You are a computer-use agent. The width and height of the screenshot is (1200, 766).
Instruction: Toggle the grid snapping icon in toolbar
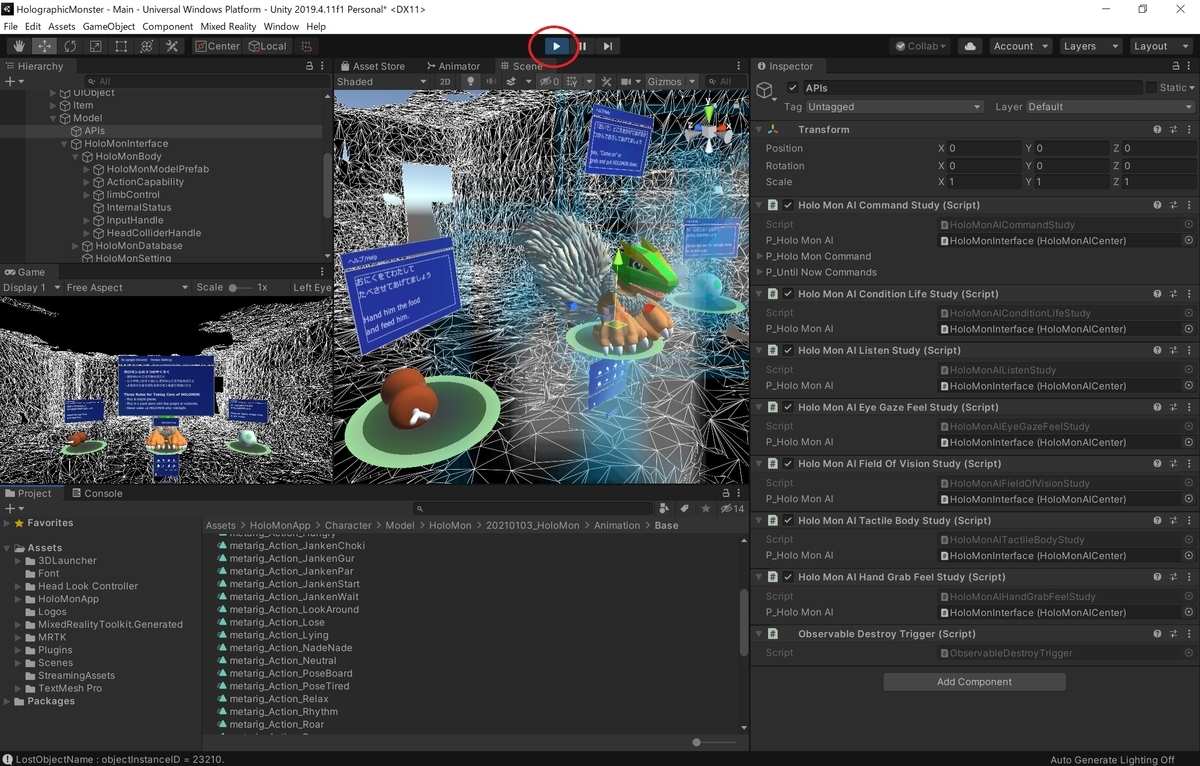click(307, 46)
